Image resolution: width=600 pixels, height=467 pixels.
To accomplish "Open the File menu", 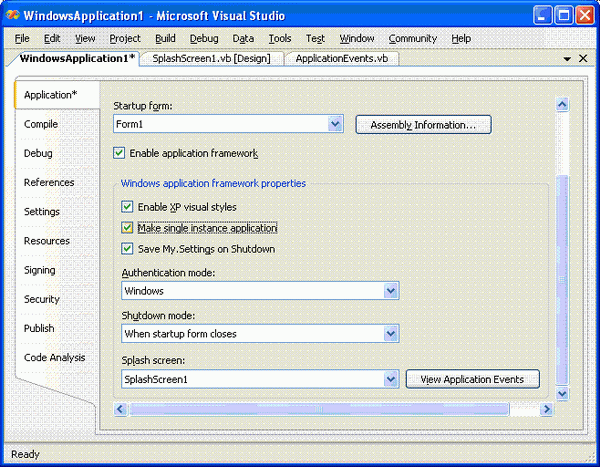I will [x=22, y=39].
